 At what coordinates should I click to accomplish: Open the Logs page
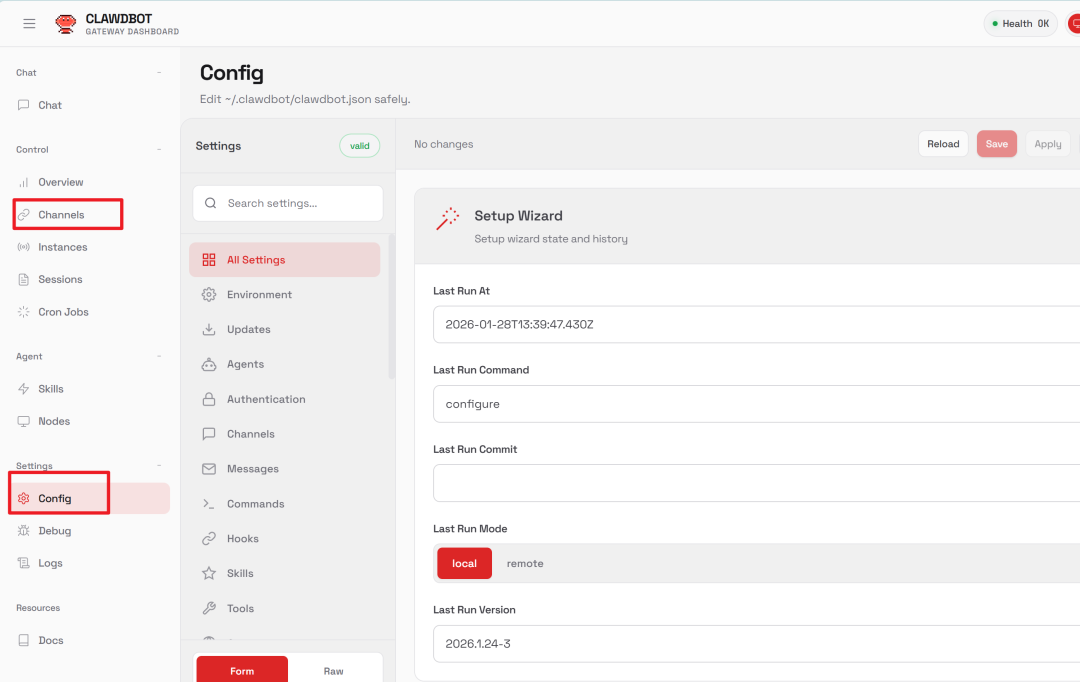coord(90,563)
